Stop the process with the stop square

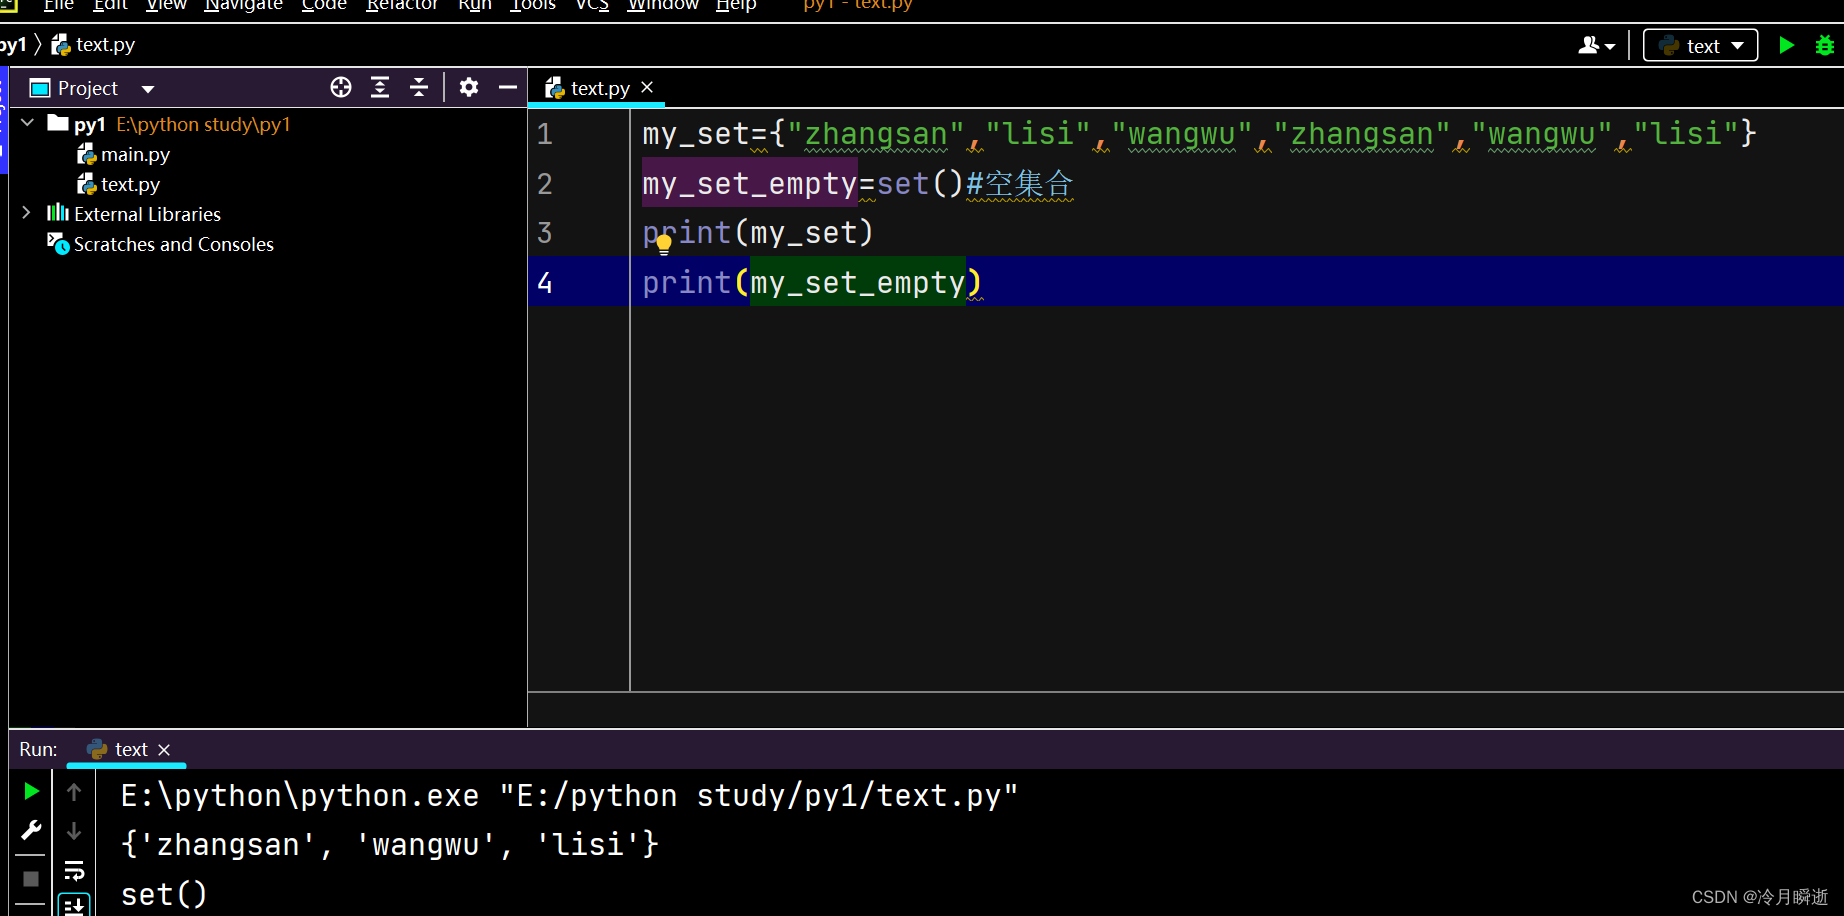click(30, 878)
